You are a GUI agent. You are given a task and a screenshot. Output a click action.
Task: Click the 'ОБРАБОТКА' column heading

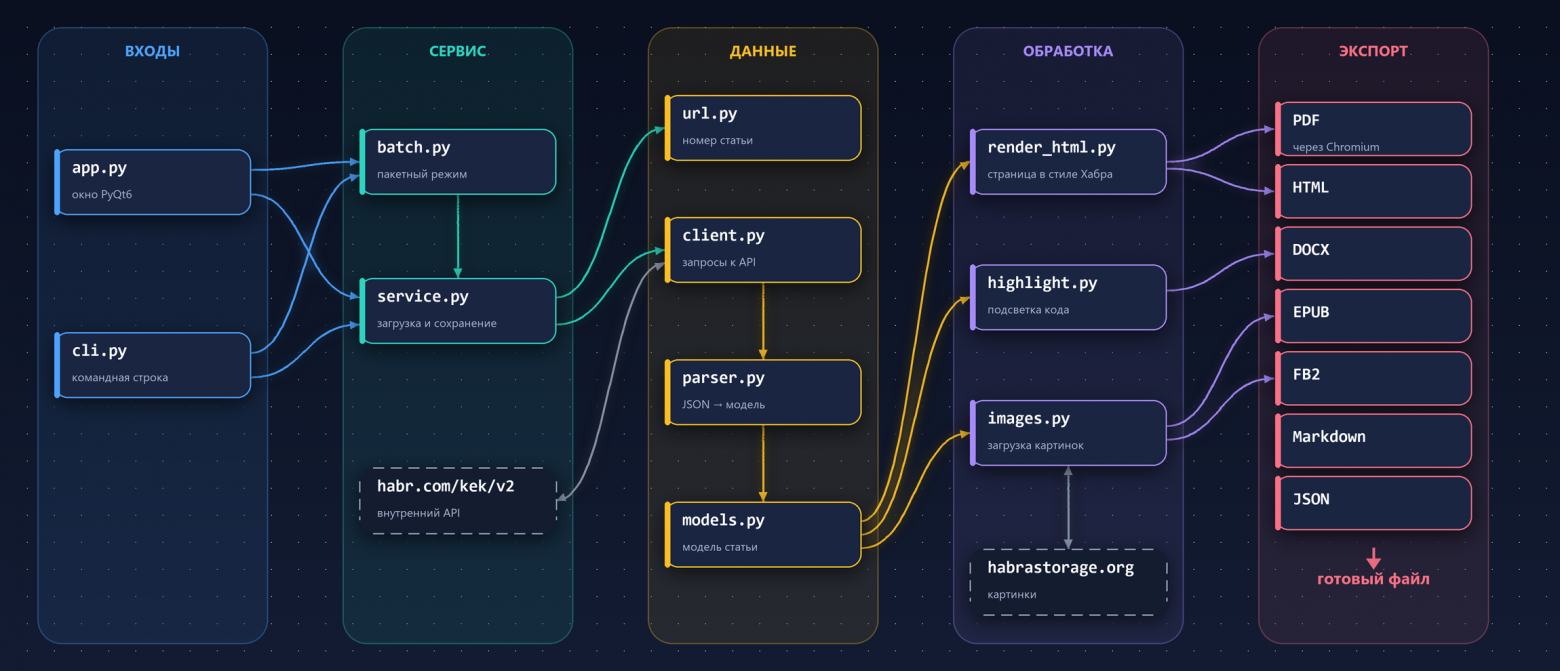click(x=1068, y=51)
